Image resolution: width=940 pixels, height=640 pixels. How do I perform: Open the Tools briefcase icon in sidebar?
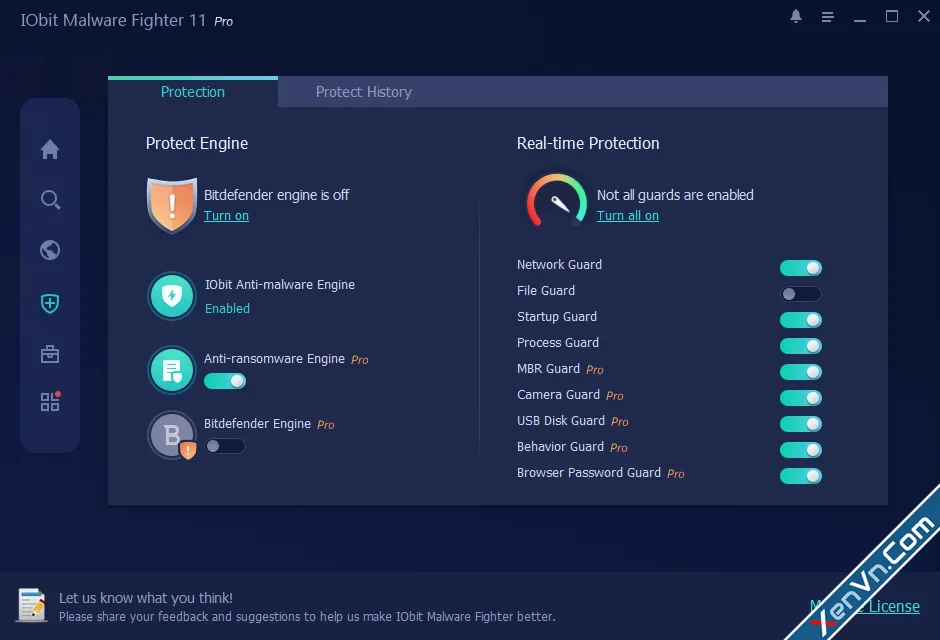tap(50, 354)
